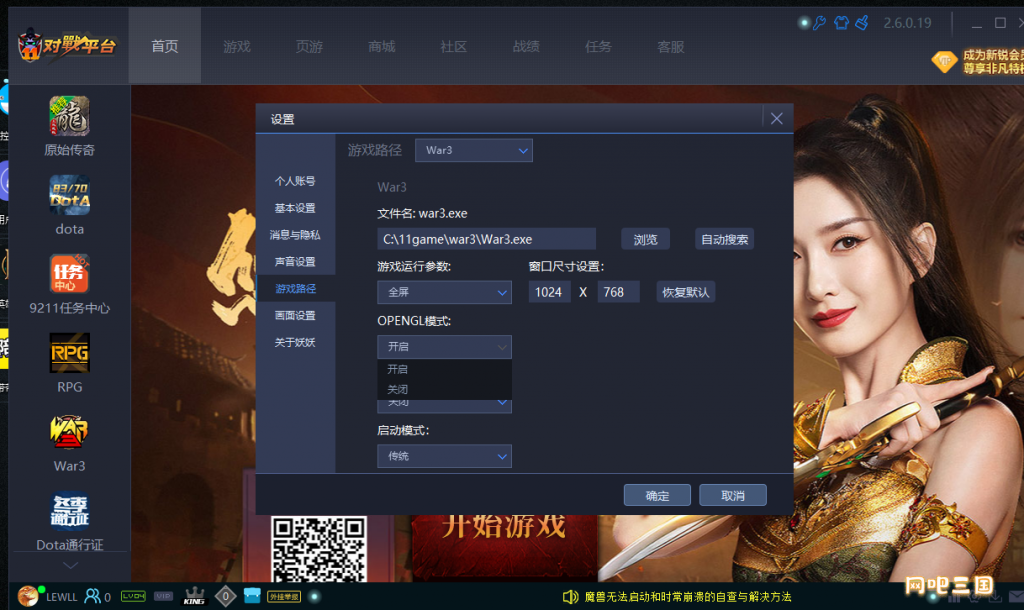Open the 游戏路径 War3 dropdown
The image size is (1024, 610).
(473, 150)
